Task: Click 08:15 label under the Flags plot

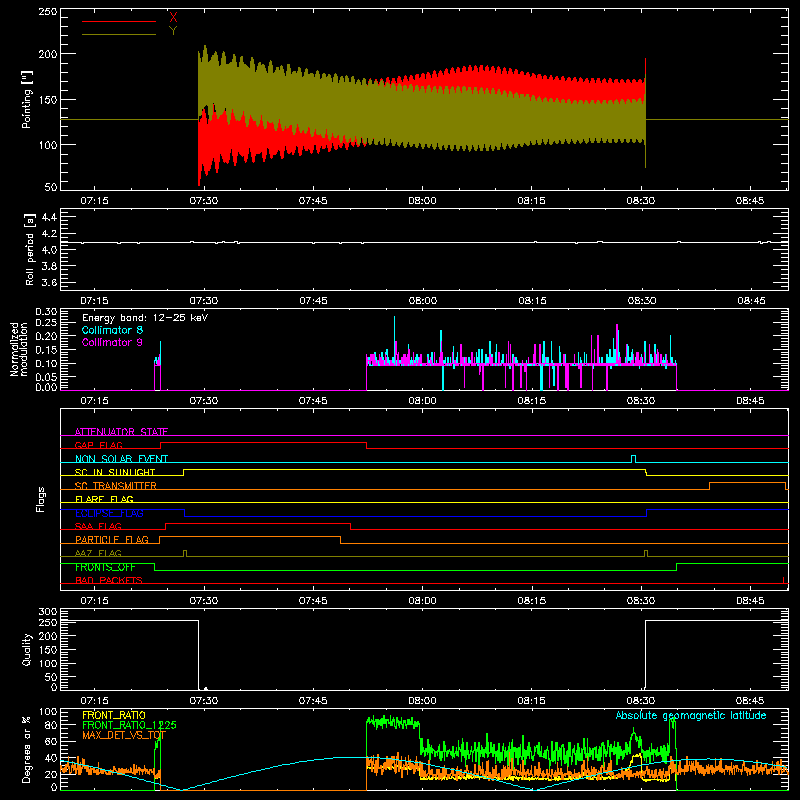Action: (x=532, y=601)
